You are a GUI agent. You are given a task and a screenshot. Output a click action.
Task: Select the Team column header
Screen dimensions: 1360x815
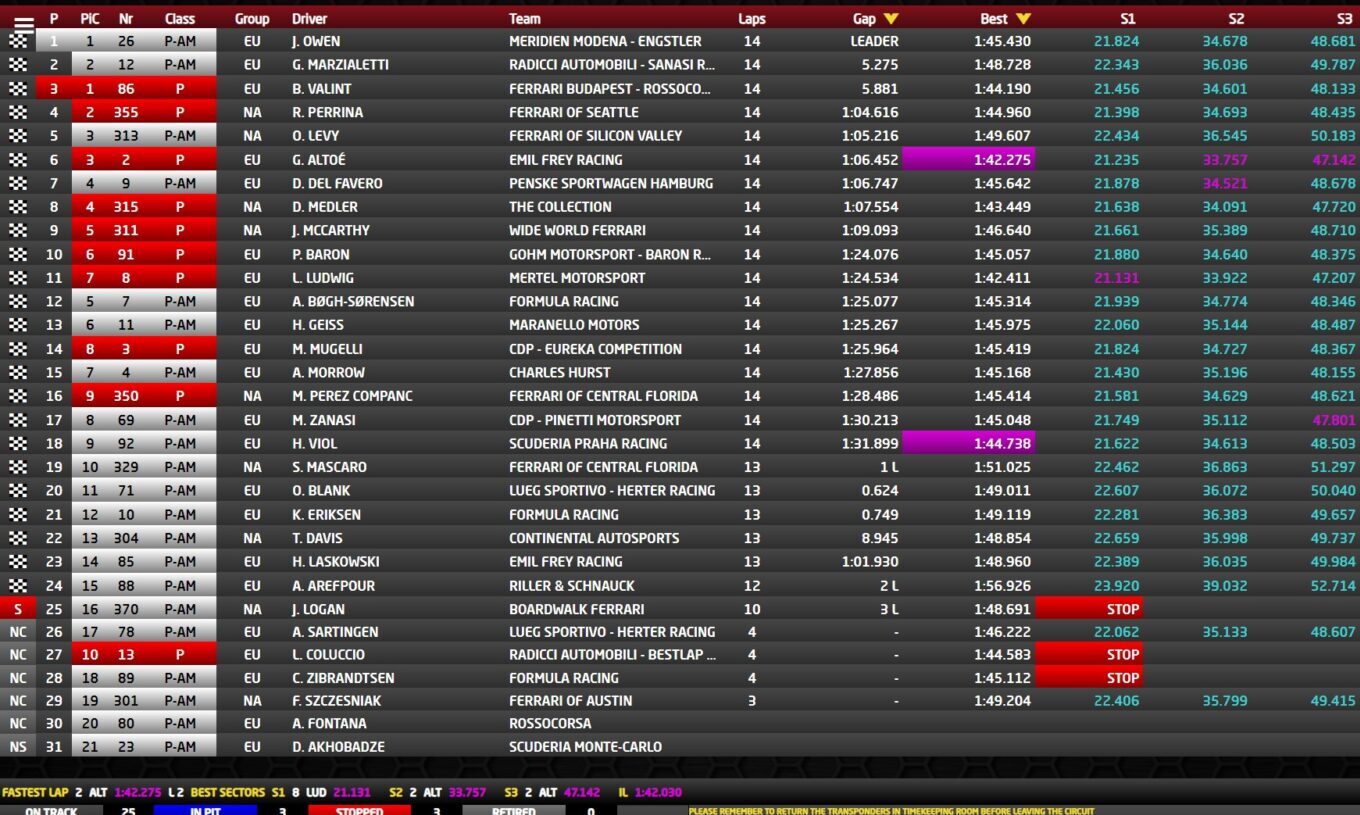click(525, 19)
